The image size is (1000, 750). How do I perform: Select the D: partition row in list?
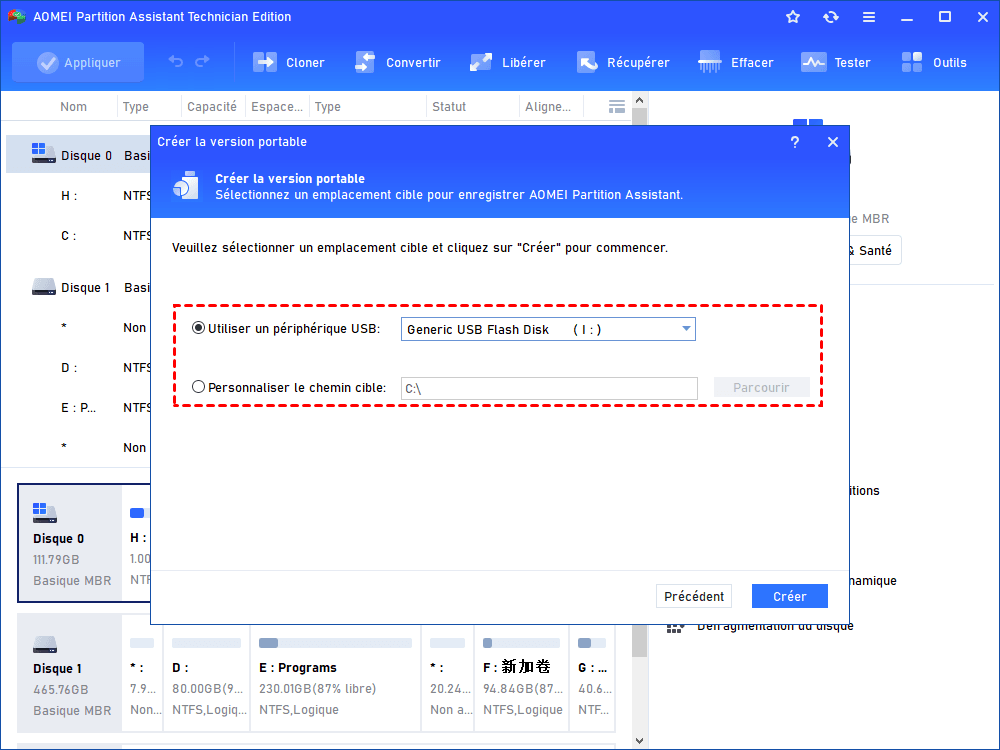(x=78, y=367)
